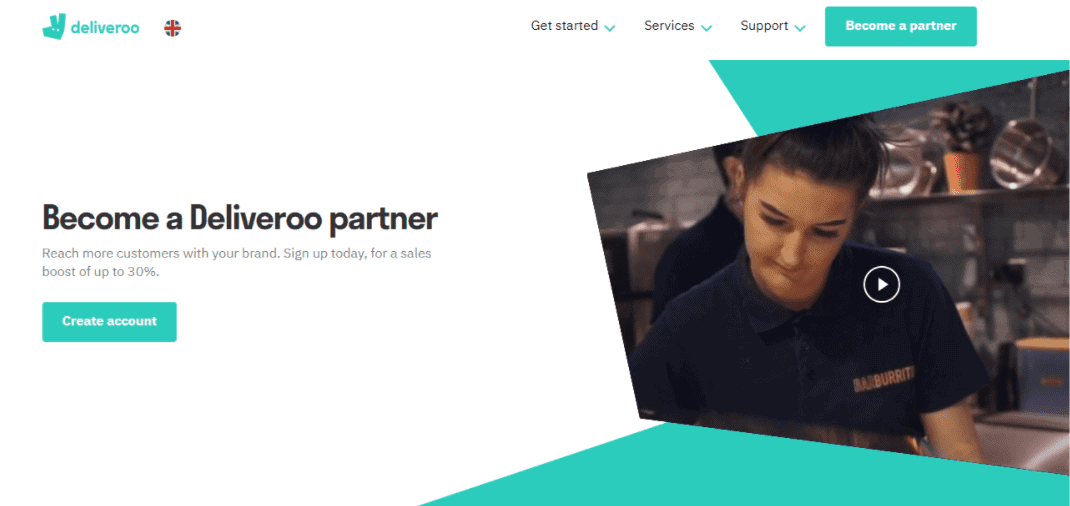Click the deliveroo wordmark text in header

(x=103, y=28)
